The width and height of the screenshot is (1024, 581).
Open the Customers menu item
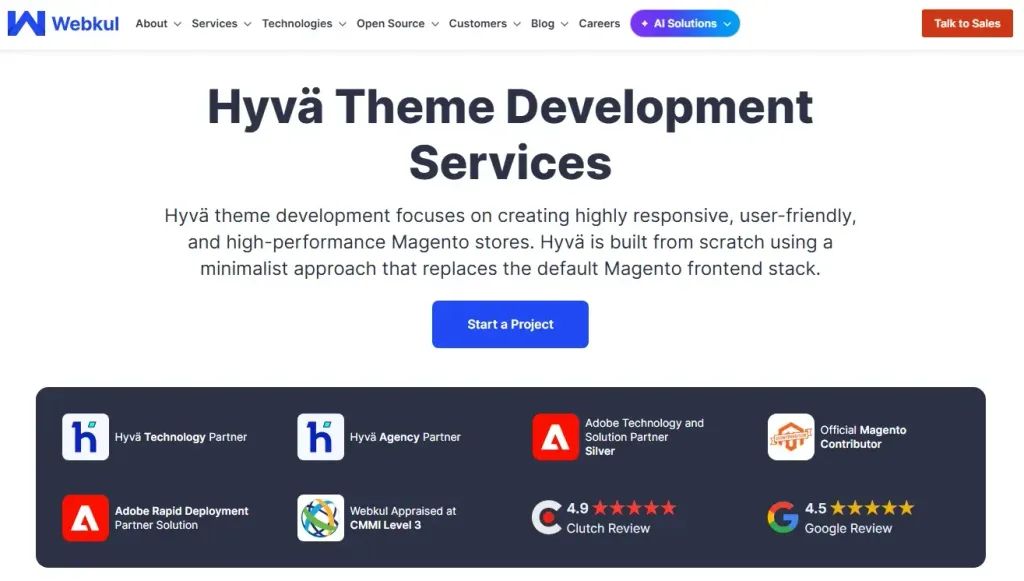tap(477, 24)
